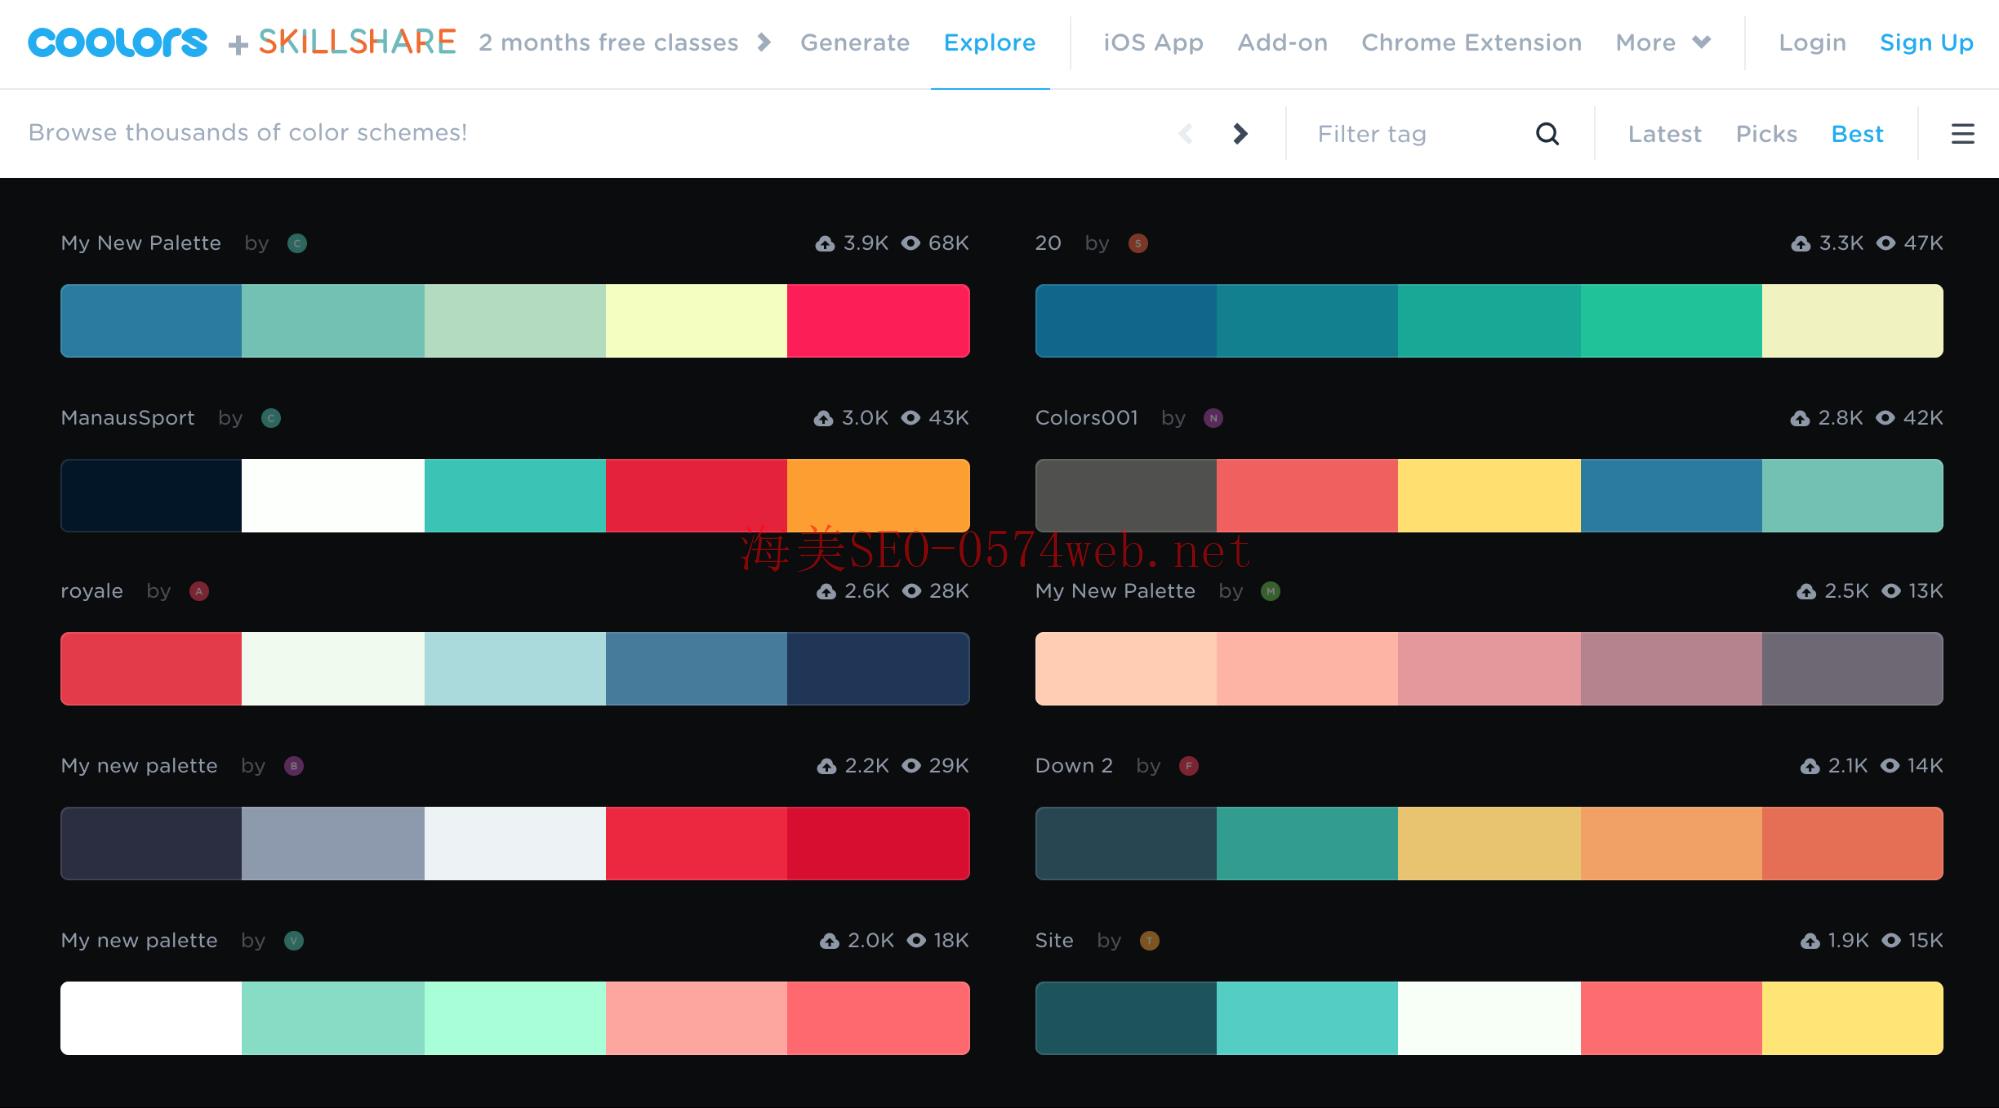Image resolution: width=1999 pixels, height=1108 pixels.
Task: Click the 'Login' button
Action: point(1807,42)
